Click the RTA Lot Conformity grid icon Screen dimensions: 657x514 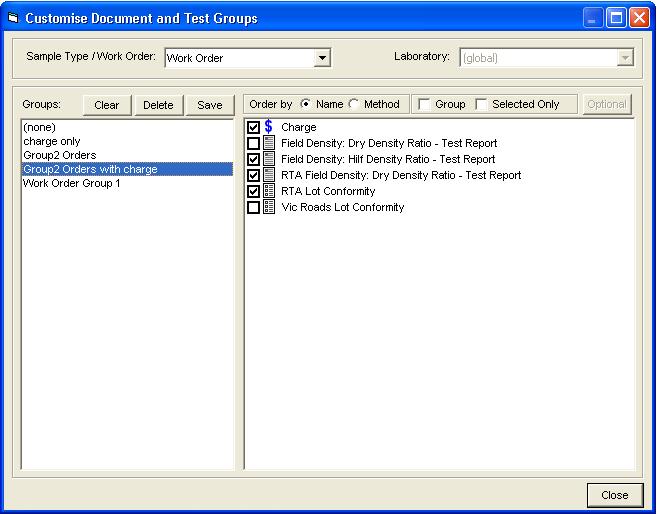(x=268, y=191)
